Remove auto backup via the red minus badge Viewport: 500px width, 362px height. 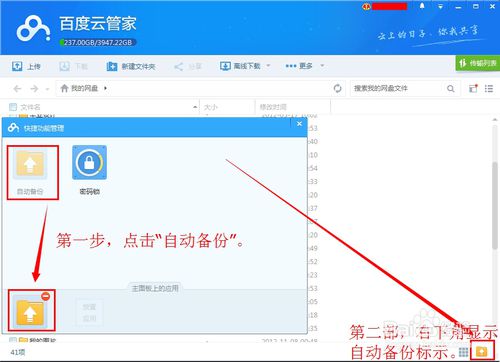(x=46, y=296)
